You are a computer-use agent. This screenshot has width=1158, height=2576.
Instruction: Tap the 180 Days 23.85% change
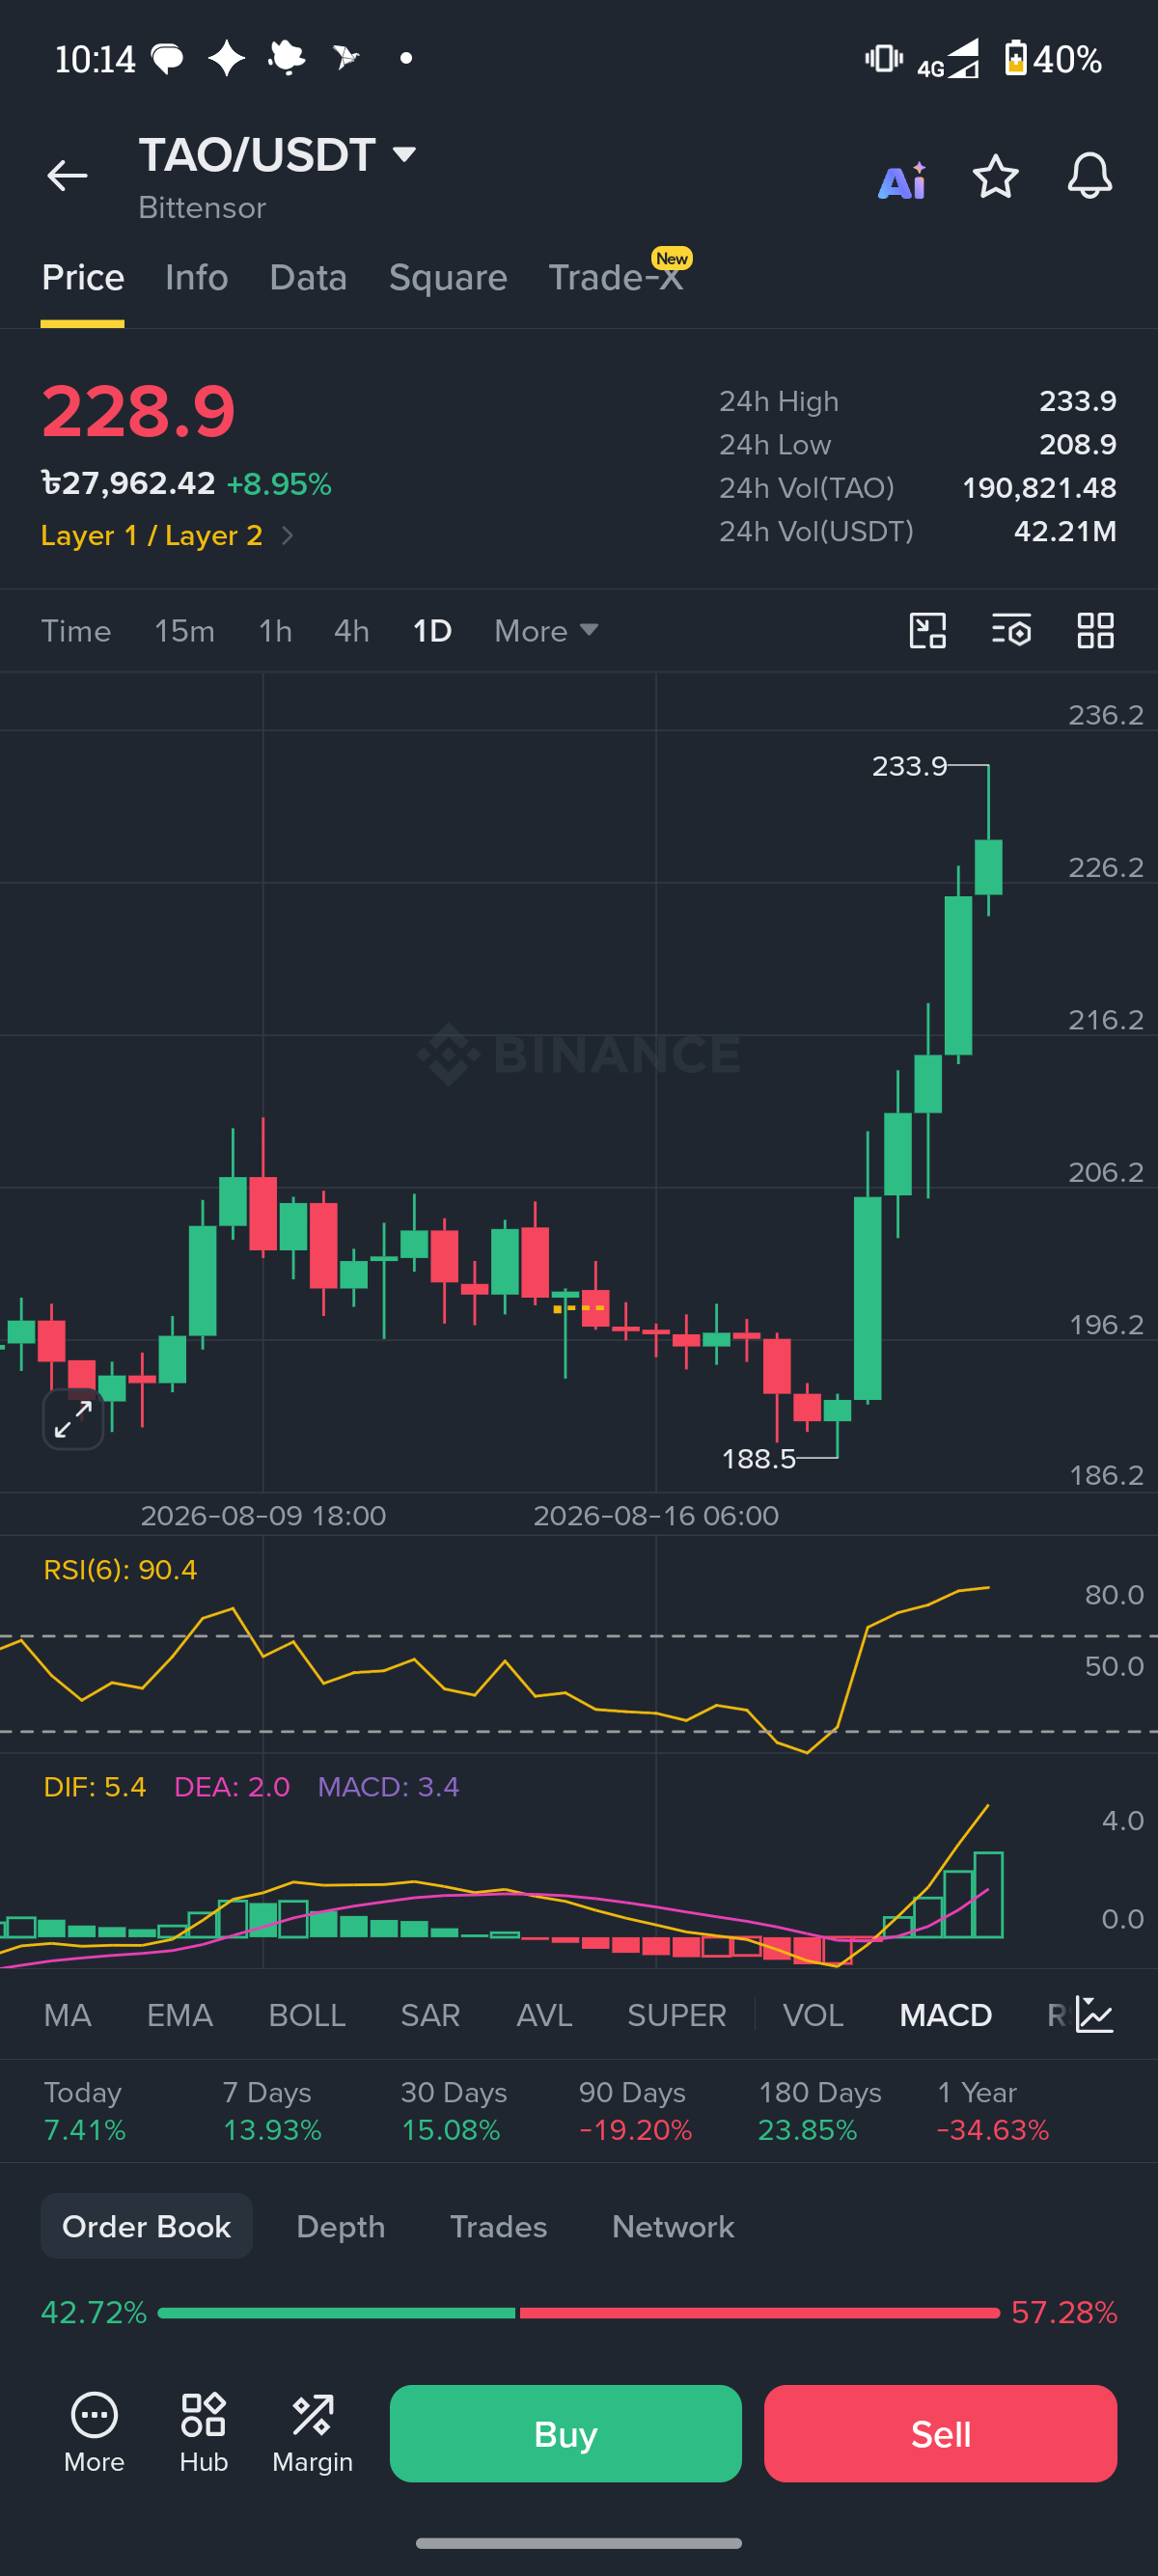(x=819, y=2111)
